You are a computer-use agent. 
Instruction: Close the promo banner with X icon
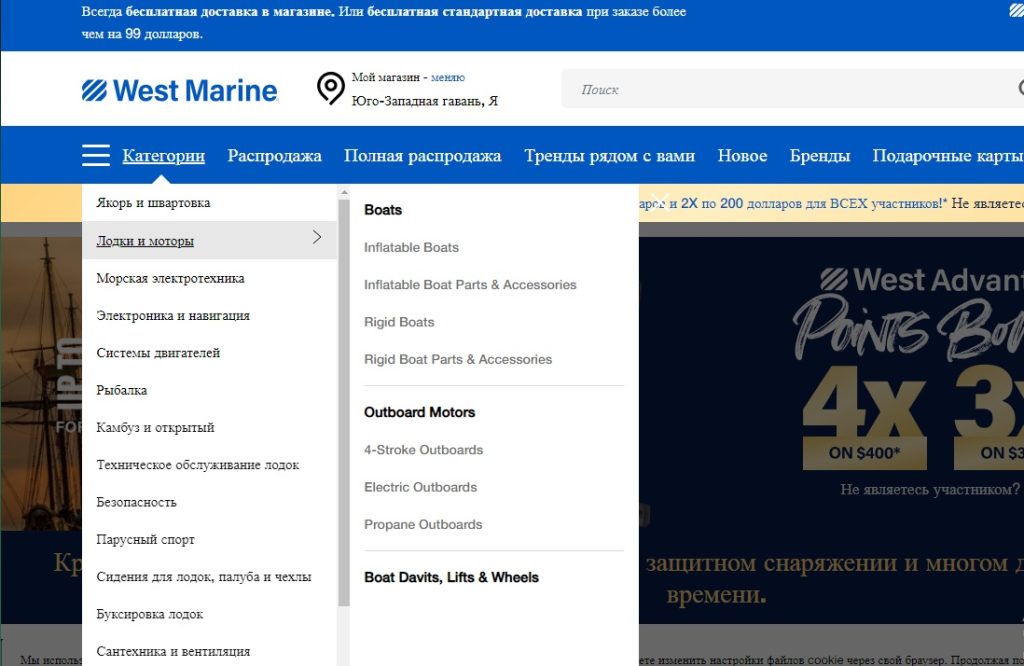tap(660, 202)
